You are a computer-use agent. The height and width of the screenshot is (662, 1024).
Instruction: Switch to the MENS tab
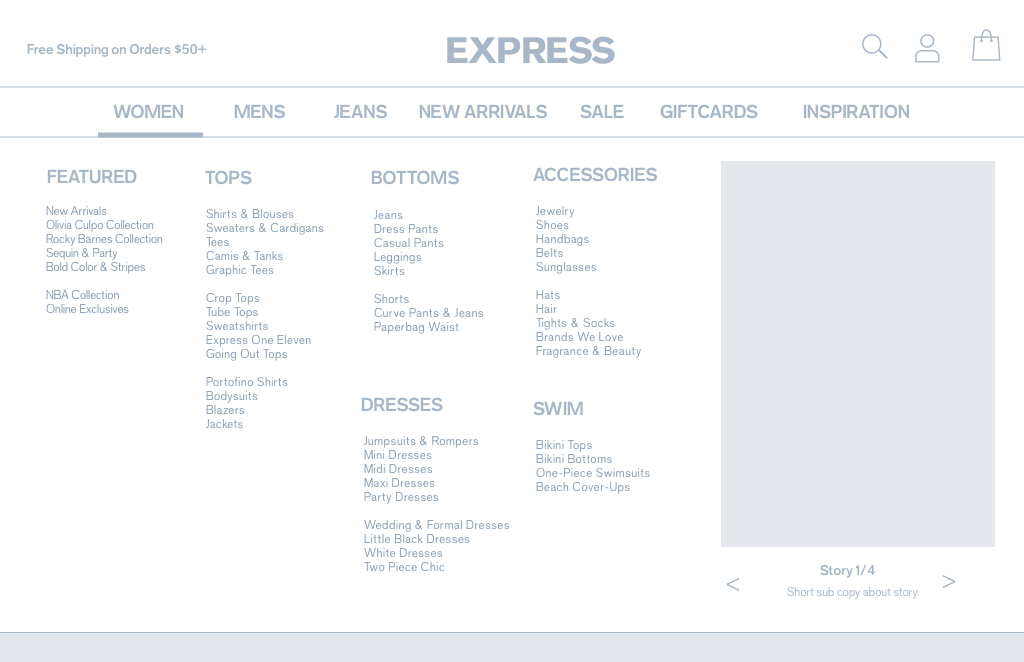[259, 112]
